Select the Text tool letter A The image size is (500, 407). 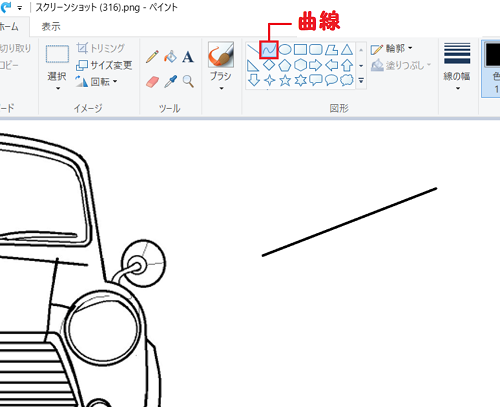188,57
